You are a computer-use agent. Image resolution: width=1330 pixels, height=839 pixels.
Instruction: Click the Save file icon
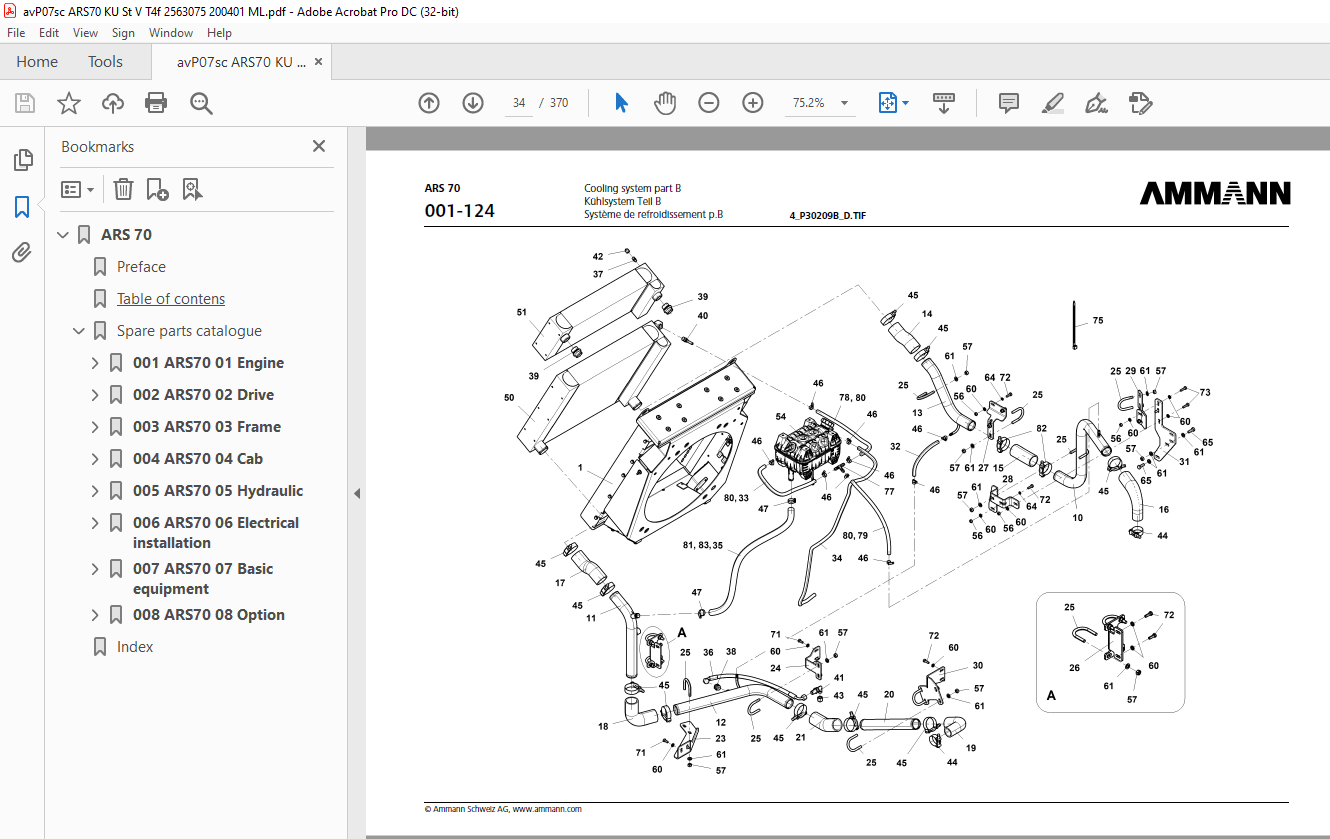click(25, 103)
